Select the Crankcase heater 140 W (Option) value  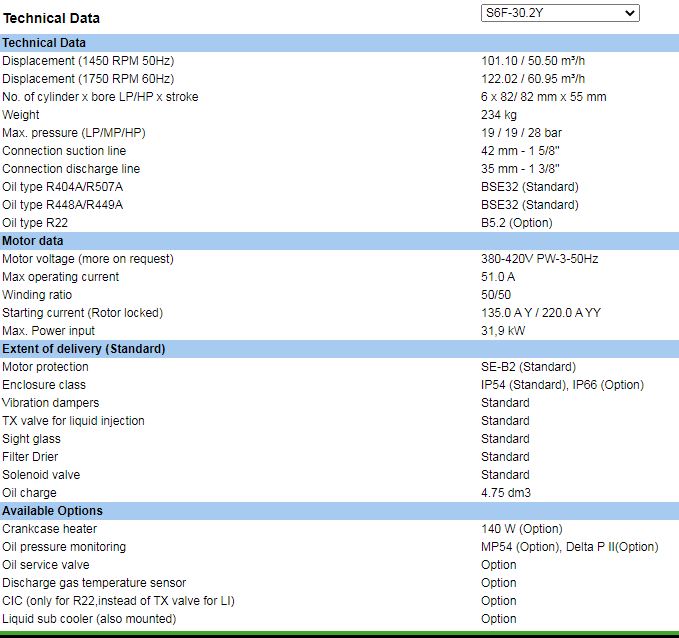(x=521, y=529)
